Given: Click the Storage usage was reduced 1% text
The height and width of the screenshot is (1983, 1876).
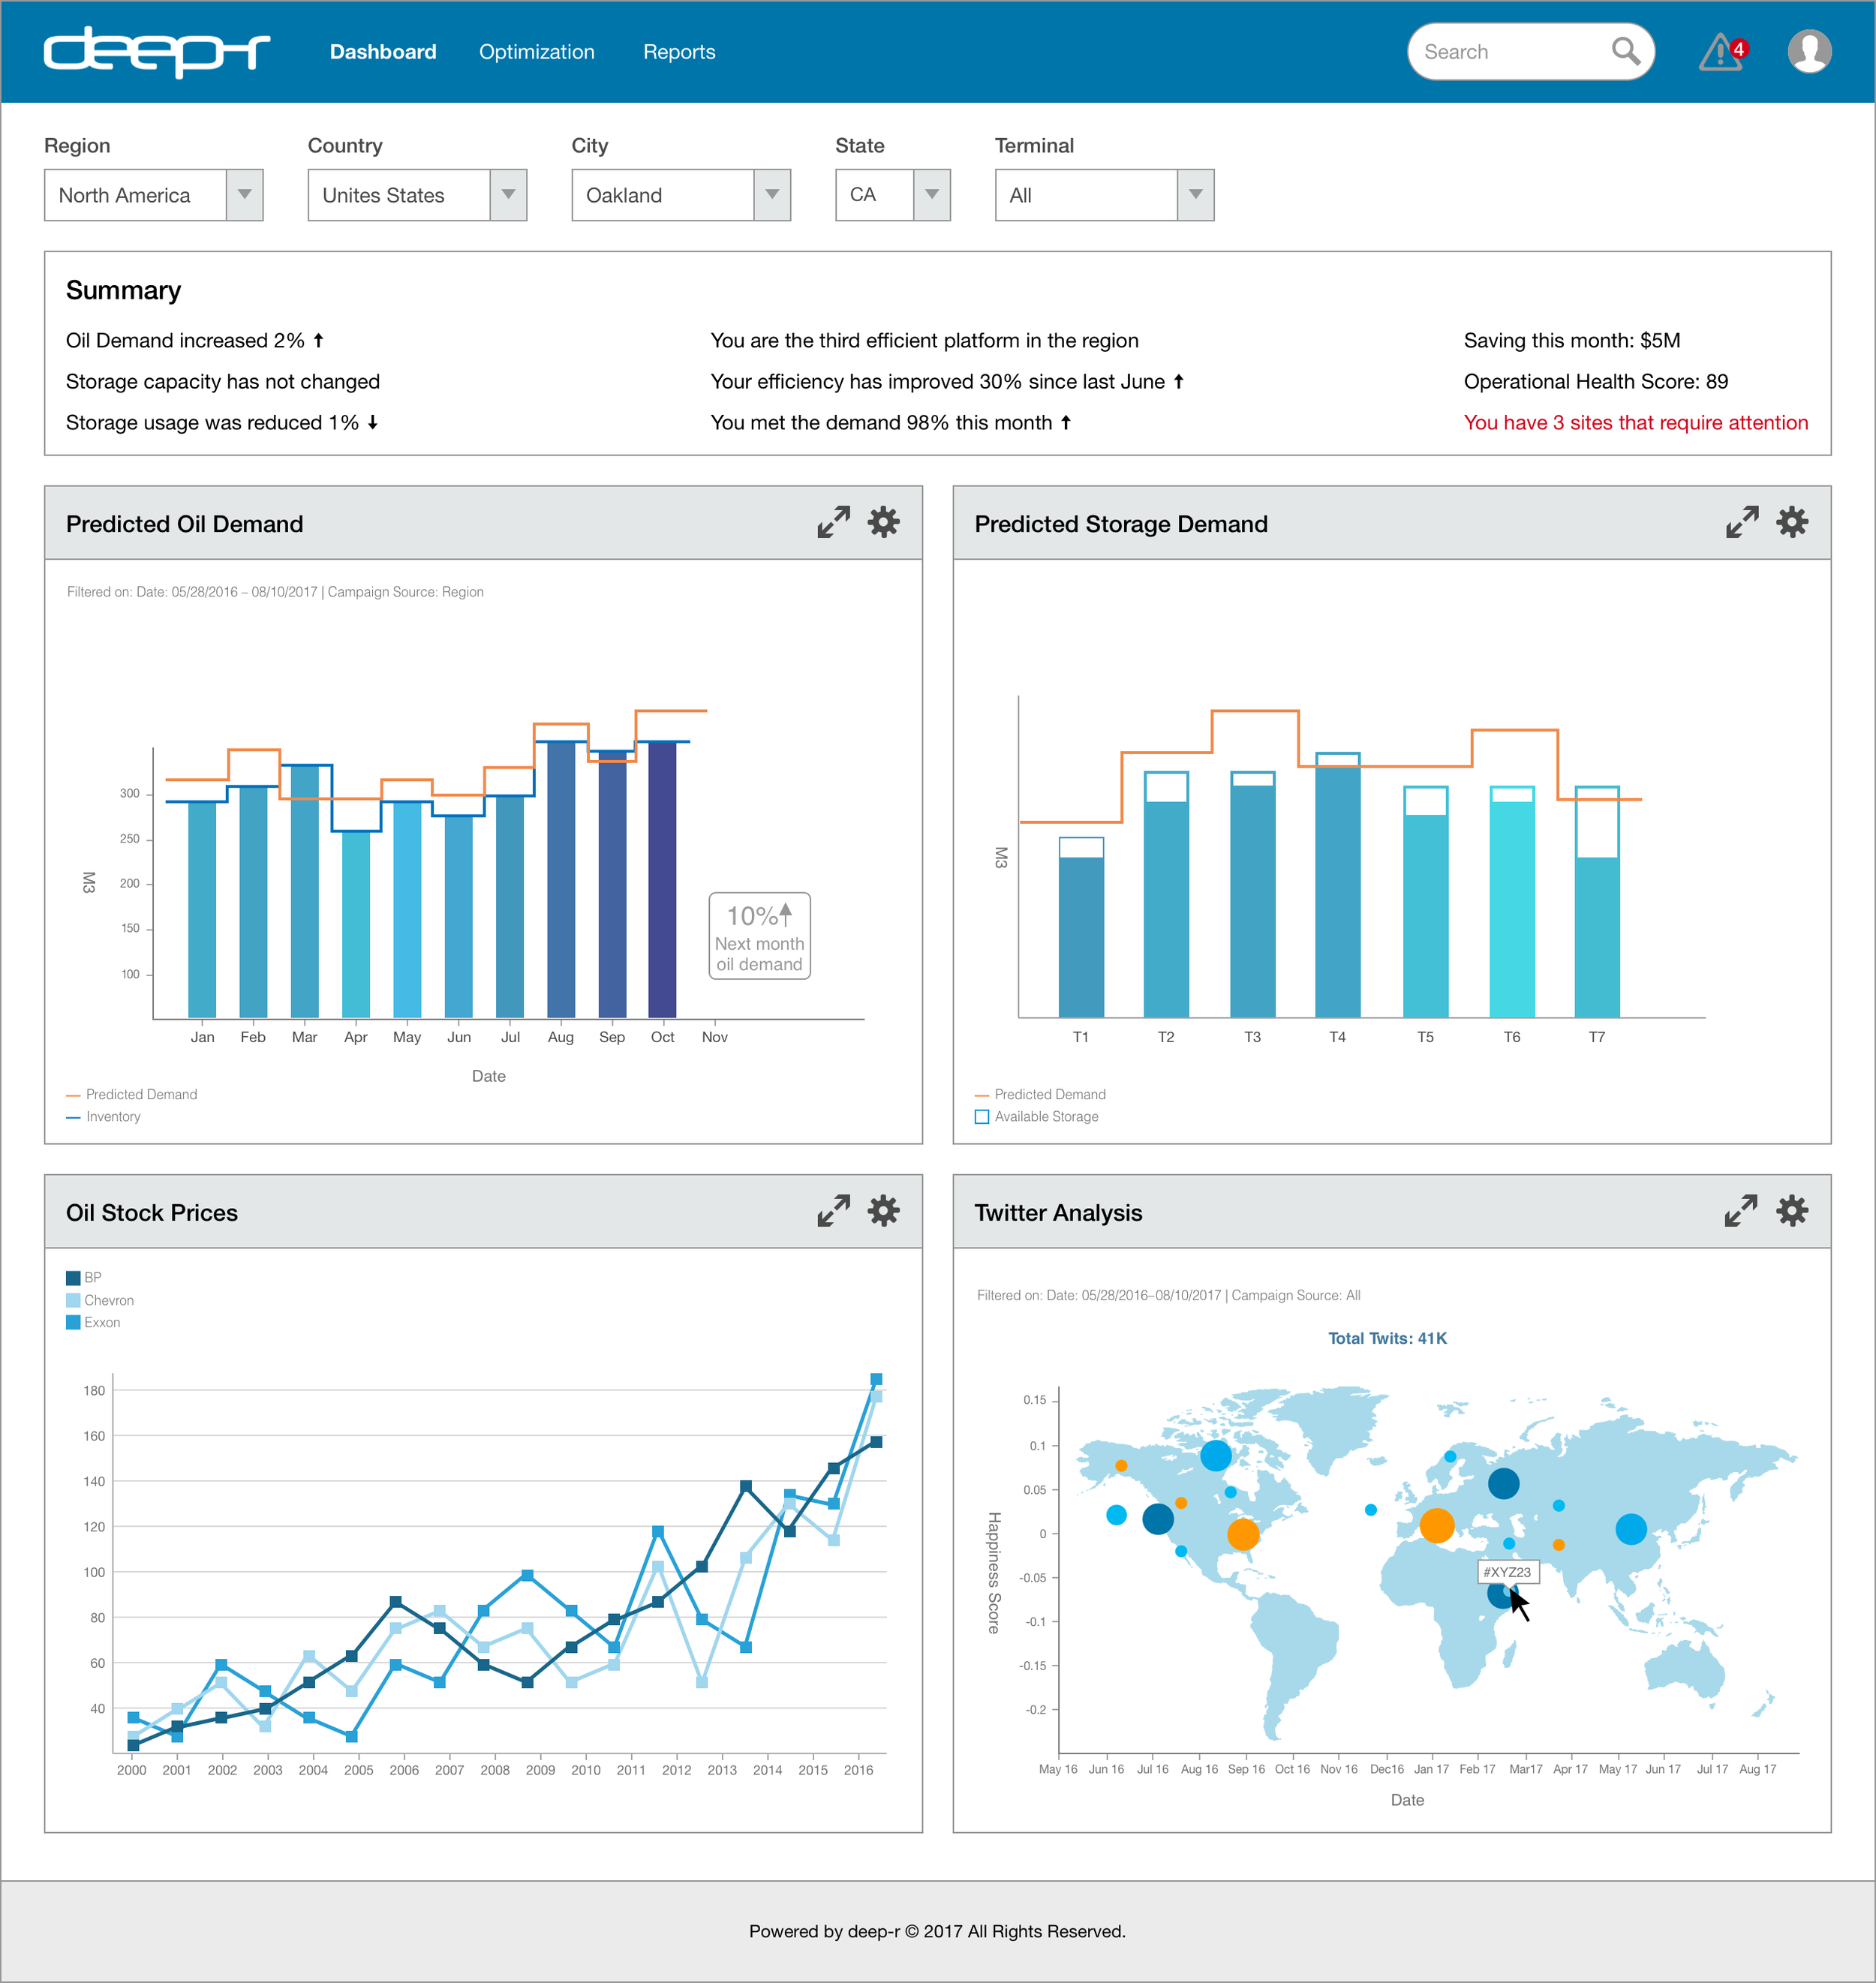Looking at the screenshot, I should pyautogui.click(x=212, y=423).
